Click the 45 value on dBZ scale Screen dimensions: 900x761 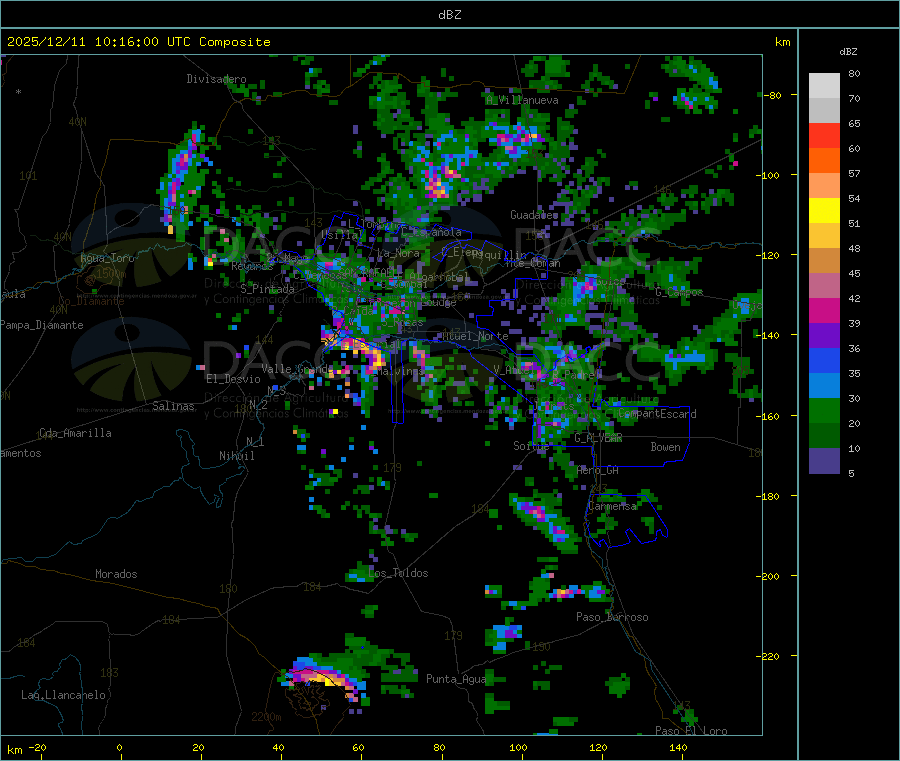coord(854,273)
